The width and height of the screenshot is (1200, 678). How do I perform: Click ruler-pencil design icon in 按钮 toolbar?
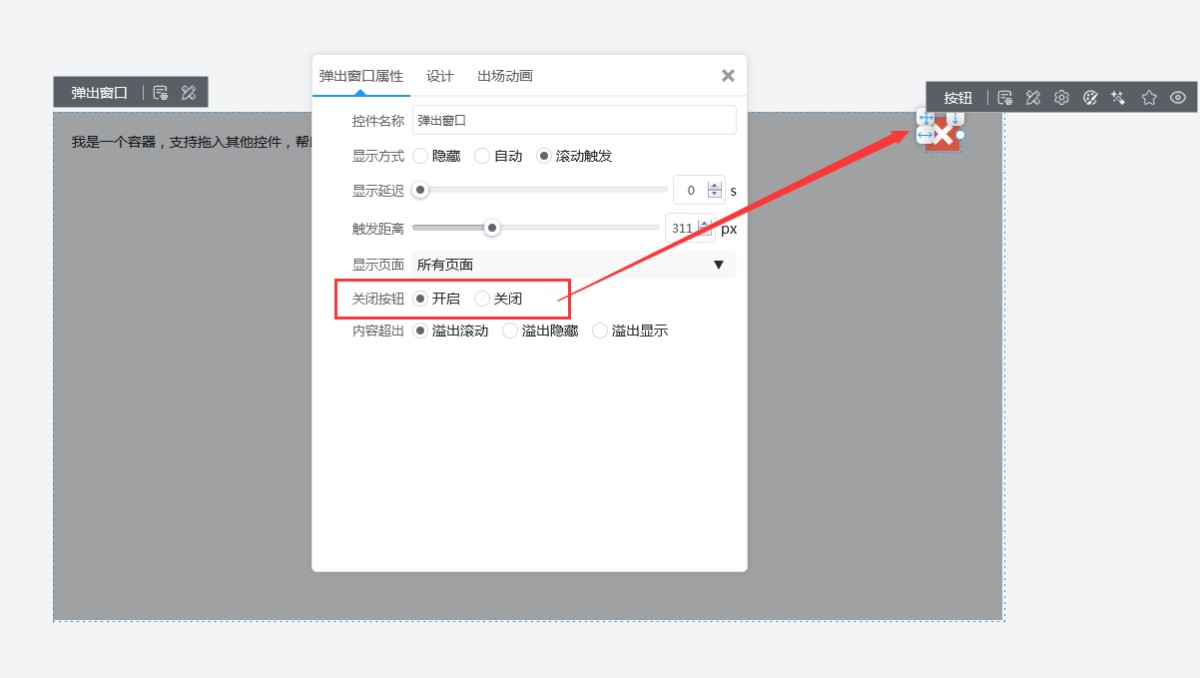pyautogui.click(x=1034, y=98)
